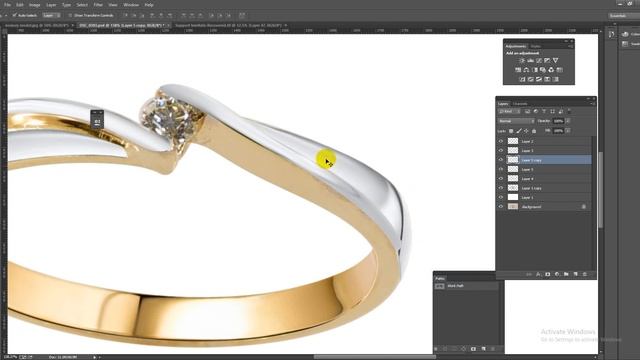The width and height of the screenshot is (640, 360).
Task: Click the horizontal canvas scrollbar
Action: pos(374,357)
